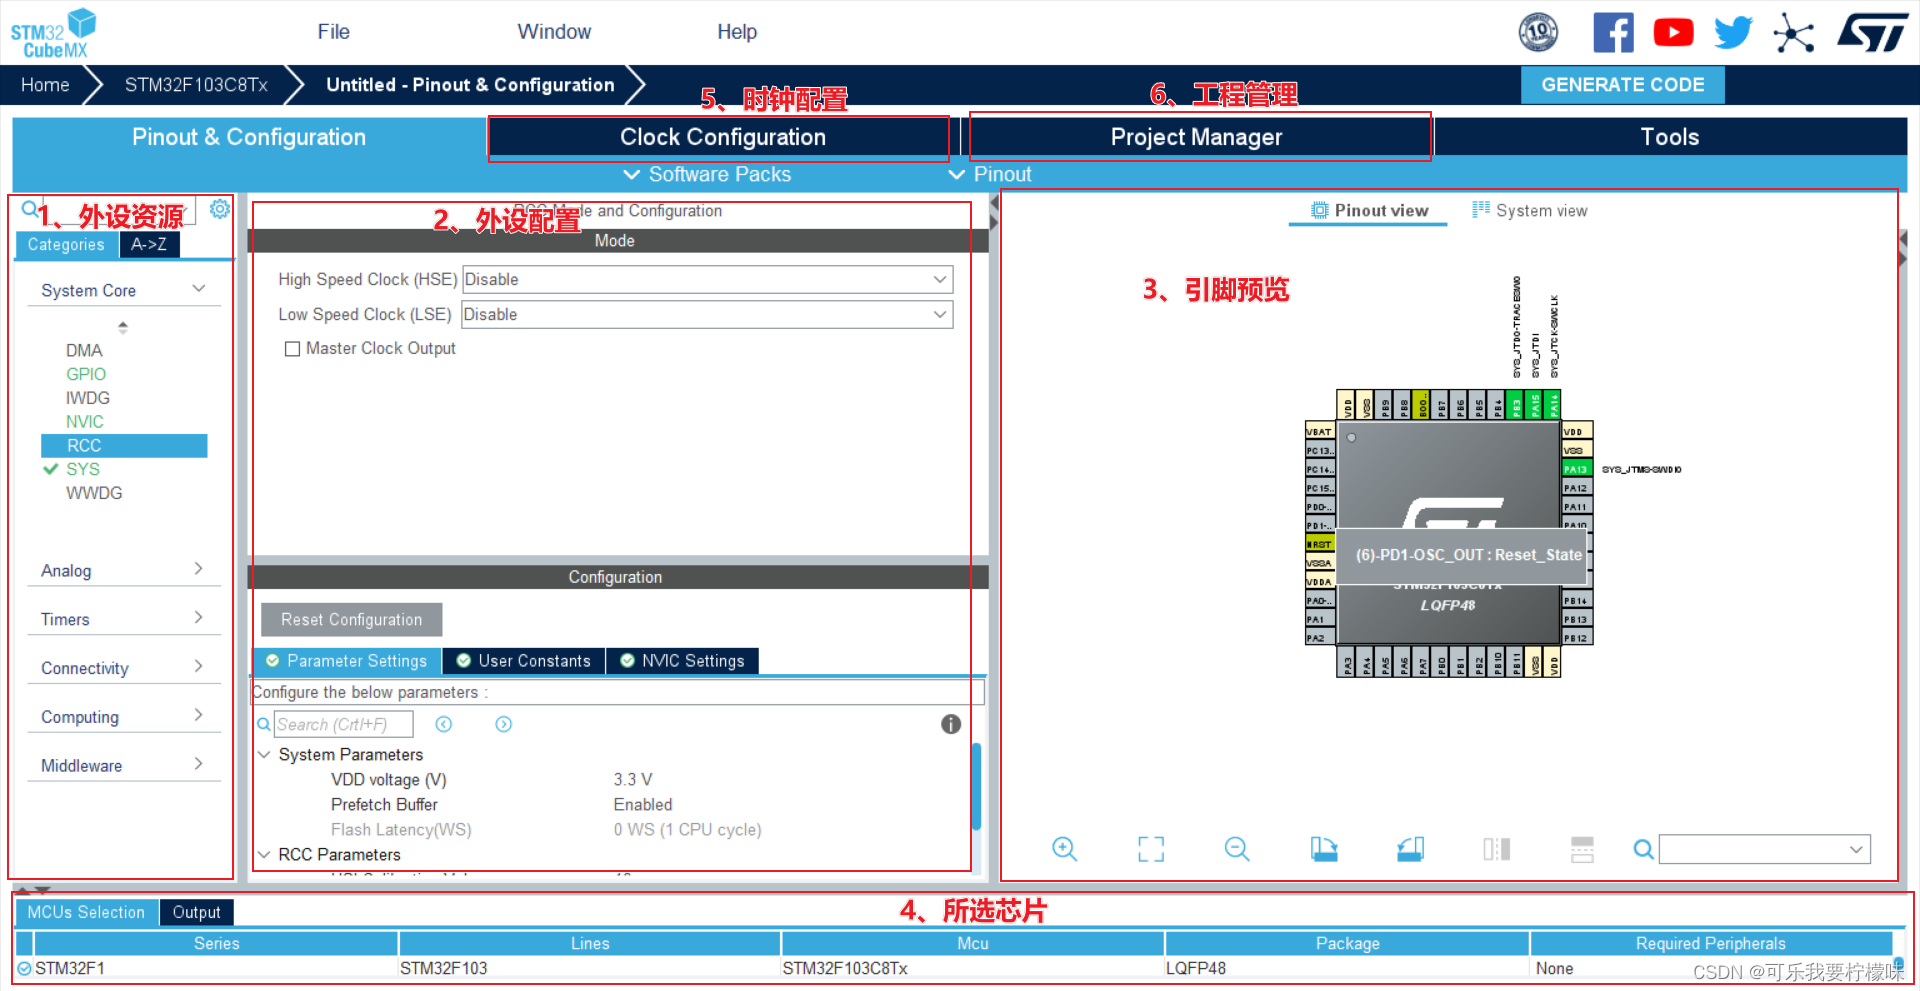Select SYS in System Core list
This screenshot has height=991, width=1920.
pos(83,469)
